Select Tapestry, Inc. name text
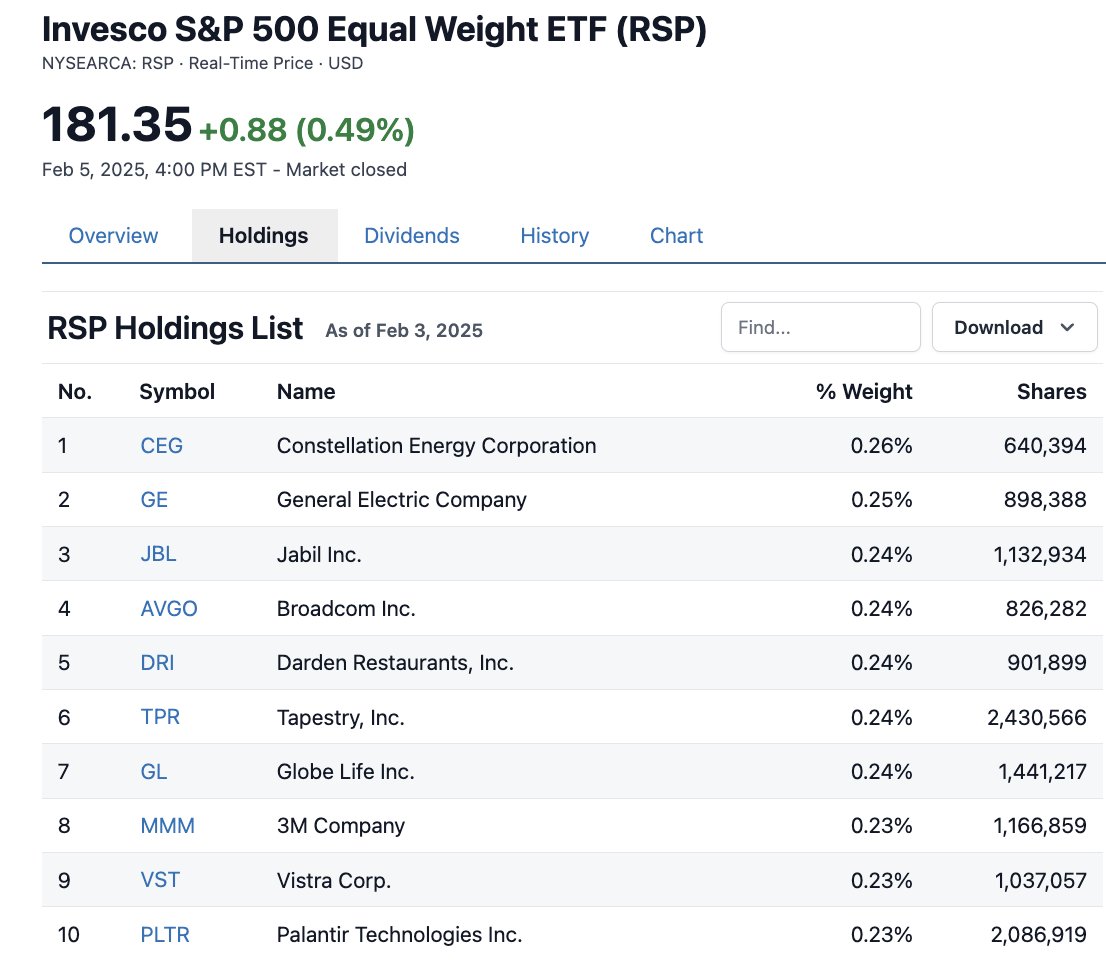 (x=341, y=717)
